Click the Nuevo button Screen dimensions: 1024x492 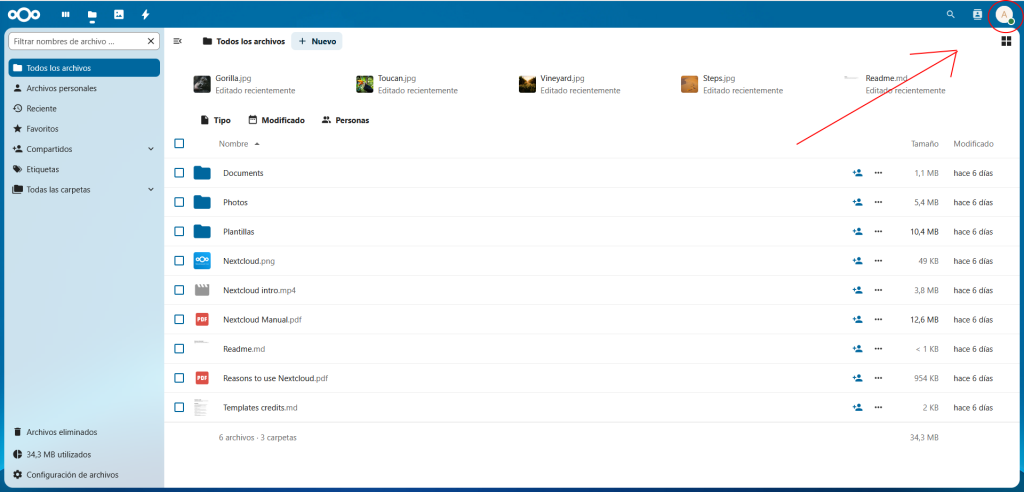coord(317,41)
